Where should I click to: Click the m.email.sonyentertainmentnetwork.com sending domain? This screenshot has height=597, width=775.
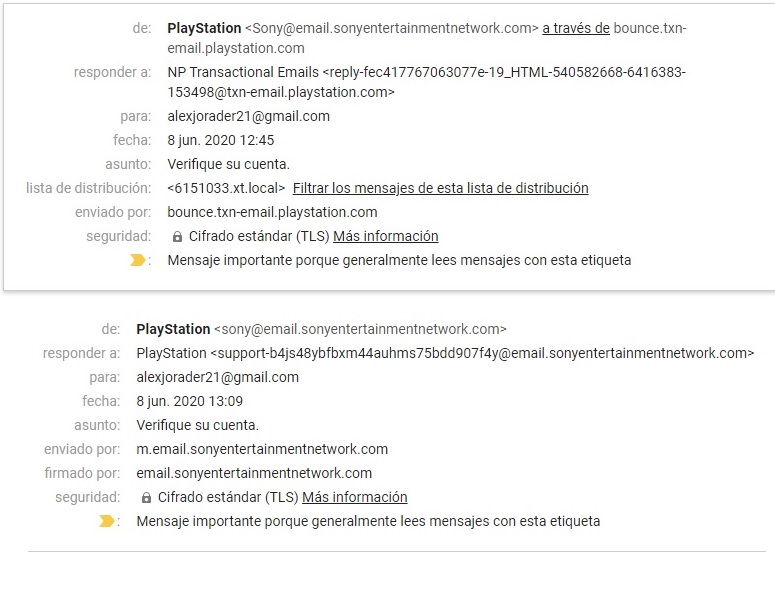pyautogui.click(x=262, y=449)
